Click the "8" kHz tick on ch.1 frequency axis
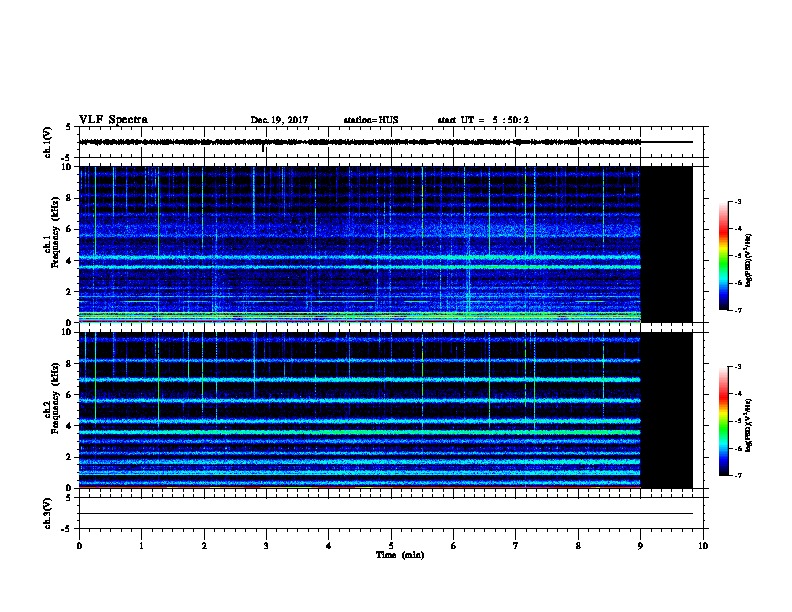Screen dimensions: 792x612 click(69, 198)
